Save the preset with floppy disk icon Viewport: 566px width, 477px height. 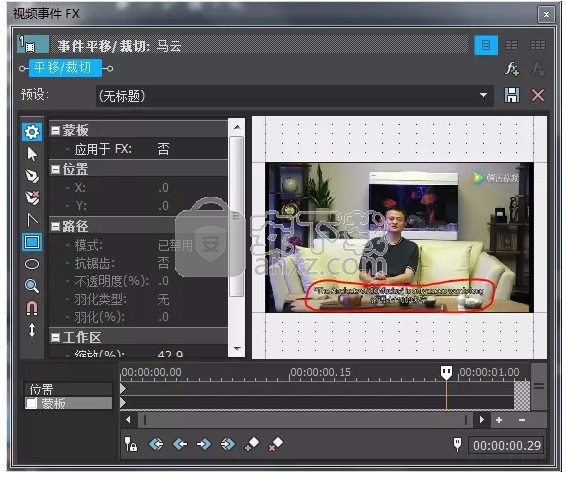(511, 95)
